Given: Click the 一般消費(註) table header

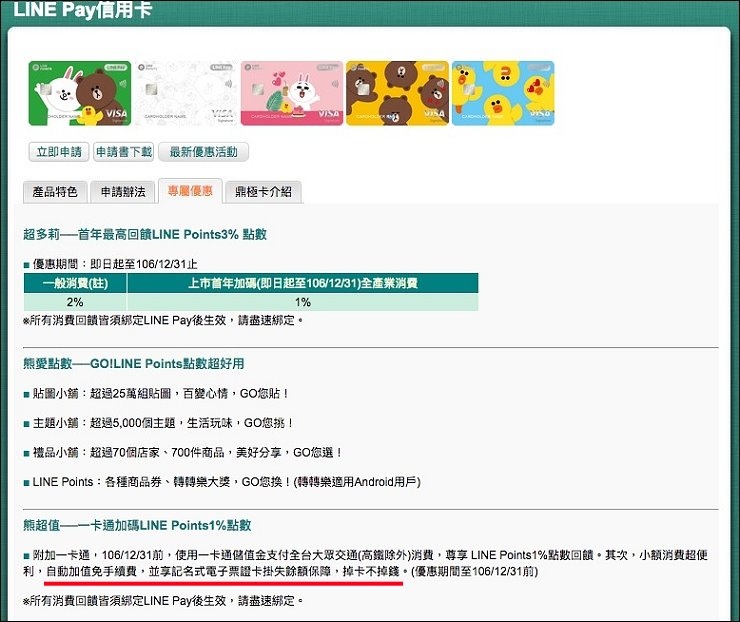Looking at the screenshot, I should click(x=76, y=283).
